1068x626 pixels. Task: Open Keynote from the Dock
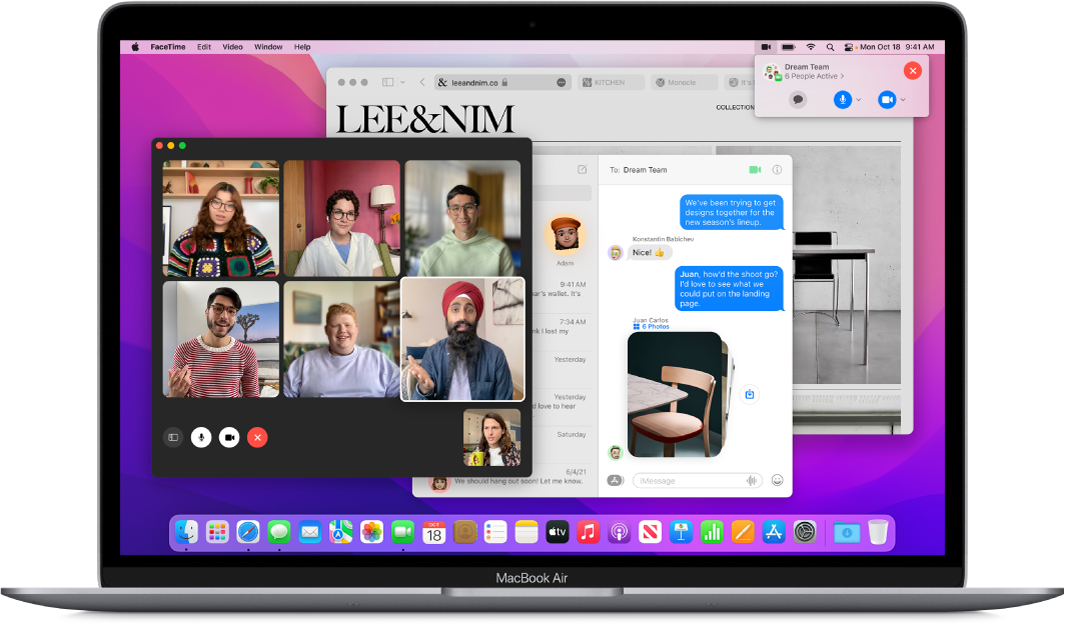point(681,532)
